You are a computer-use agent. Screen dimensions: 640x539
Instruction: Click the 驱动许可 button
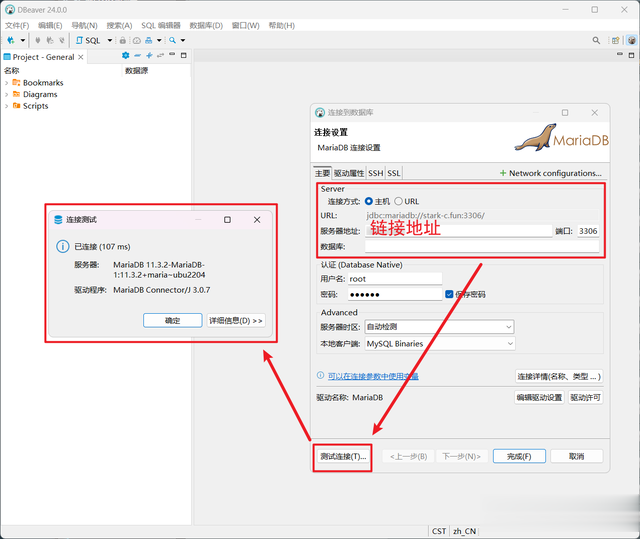585,397
